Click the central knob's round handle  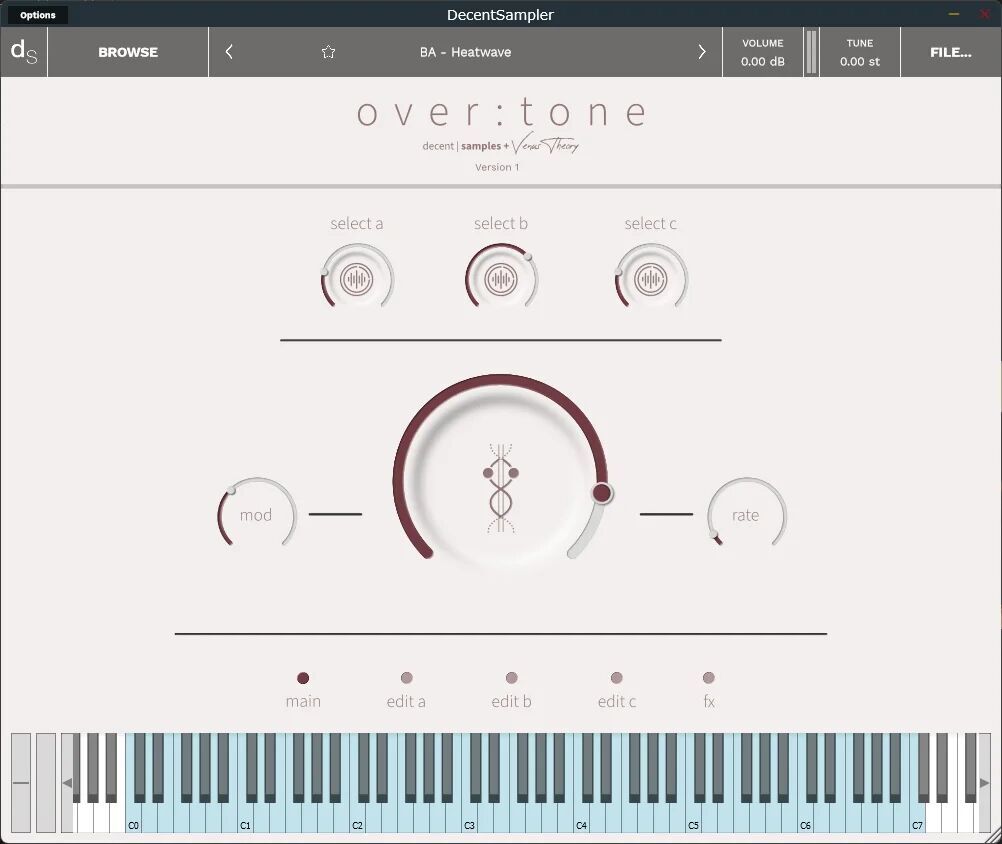[x=601, y=493]
